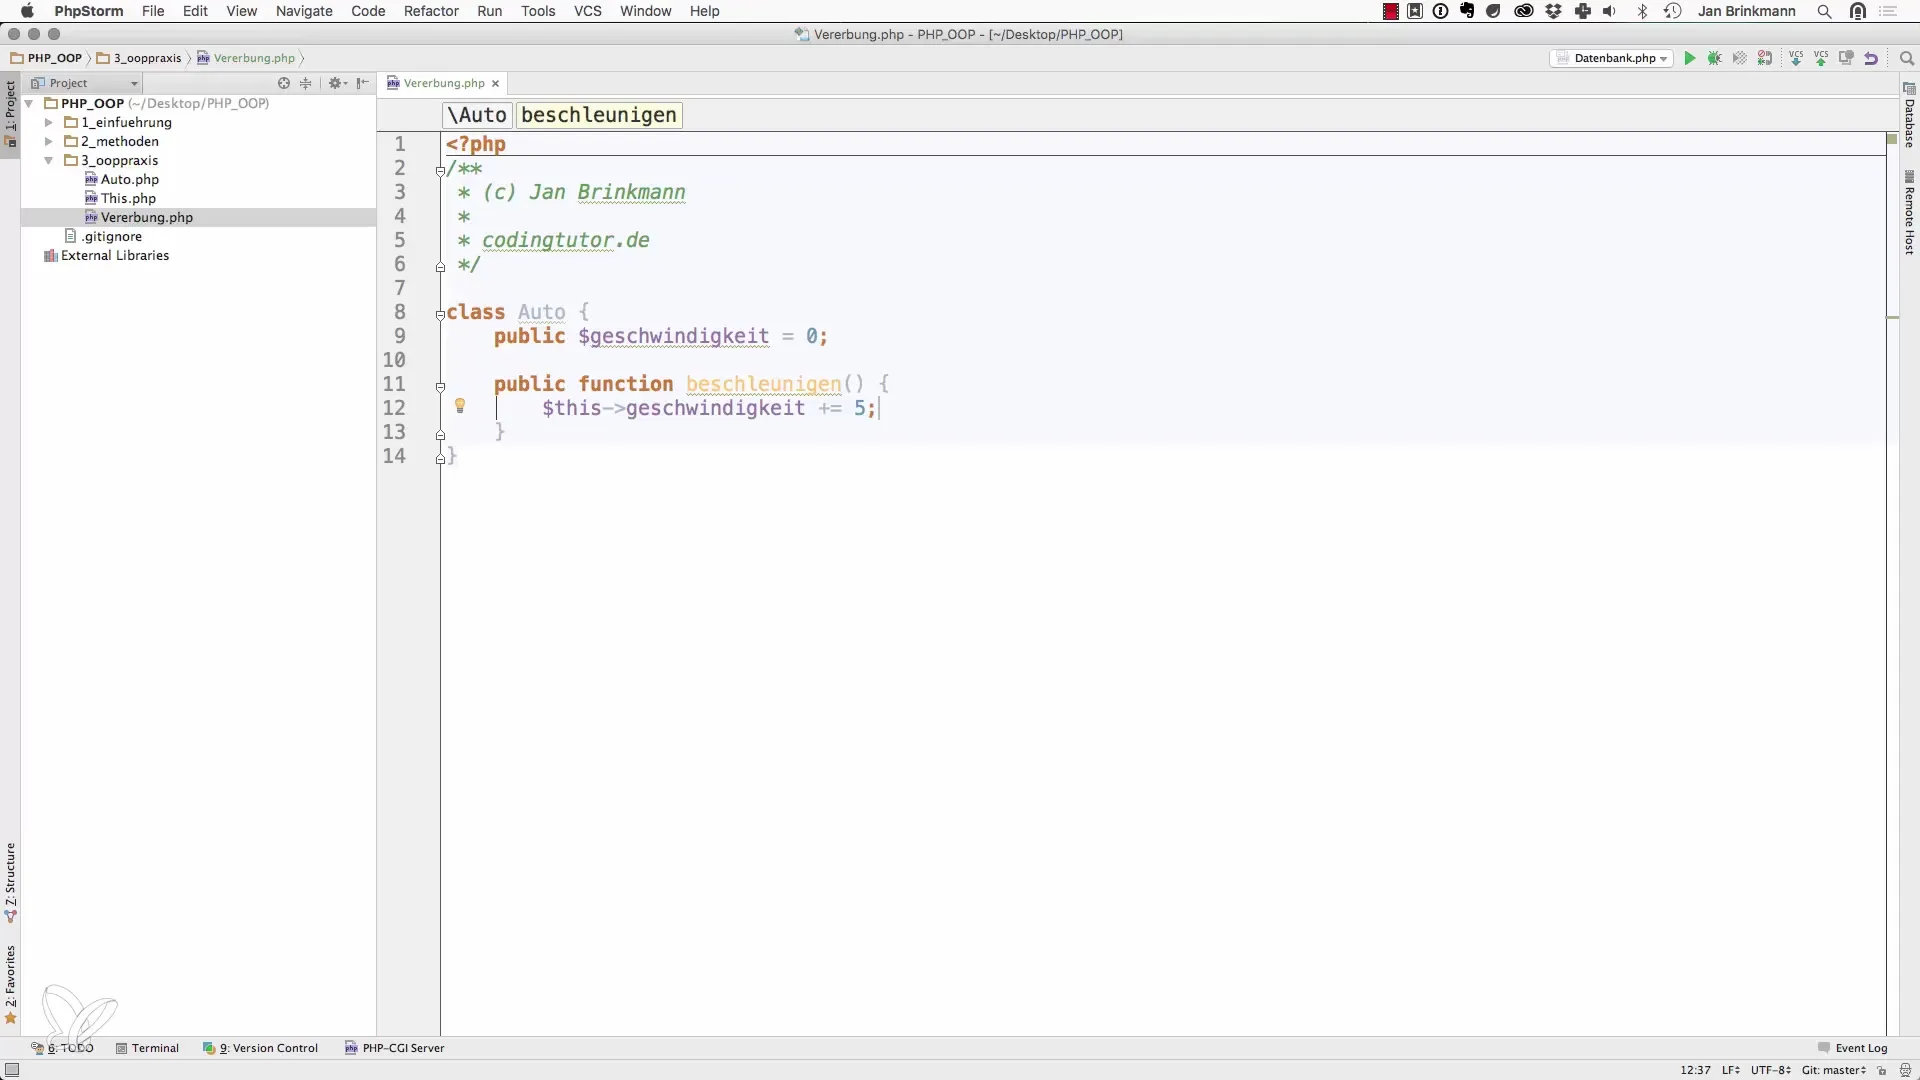
Task: Click the intention light bulb on line 12
Action: (x=460, y=406)
